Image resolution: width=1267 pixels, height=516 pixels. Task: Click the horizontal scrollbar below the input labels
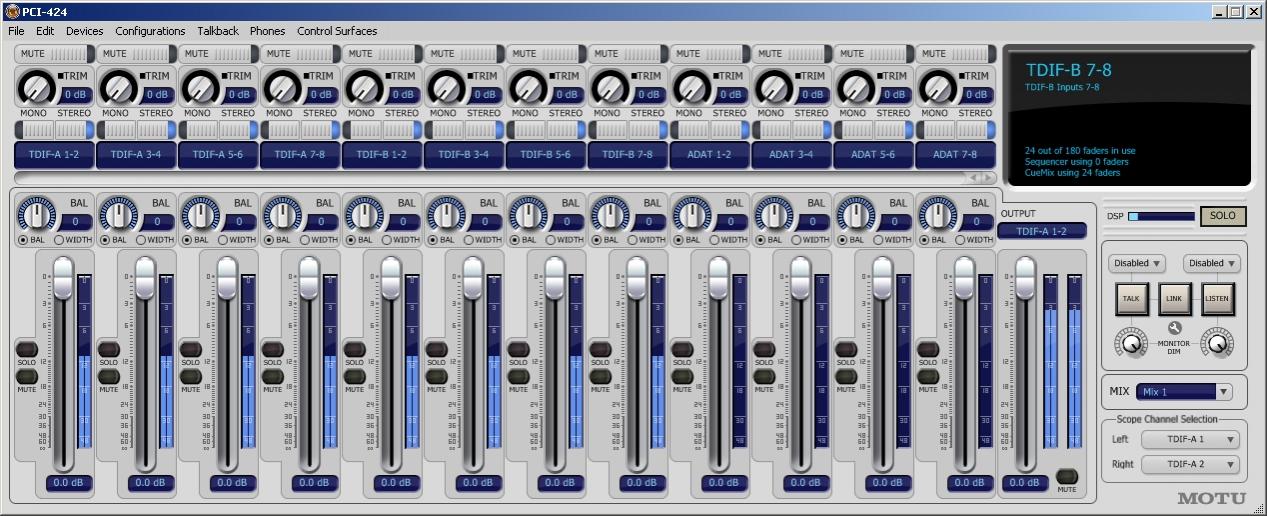tap(504, 177)
